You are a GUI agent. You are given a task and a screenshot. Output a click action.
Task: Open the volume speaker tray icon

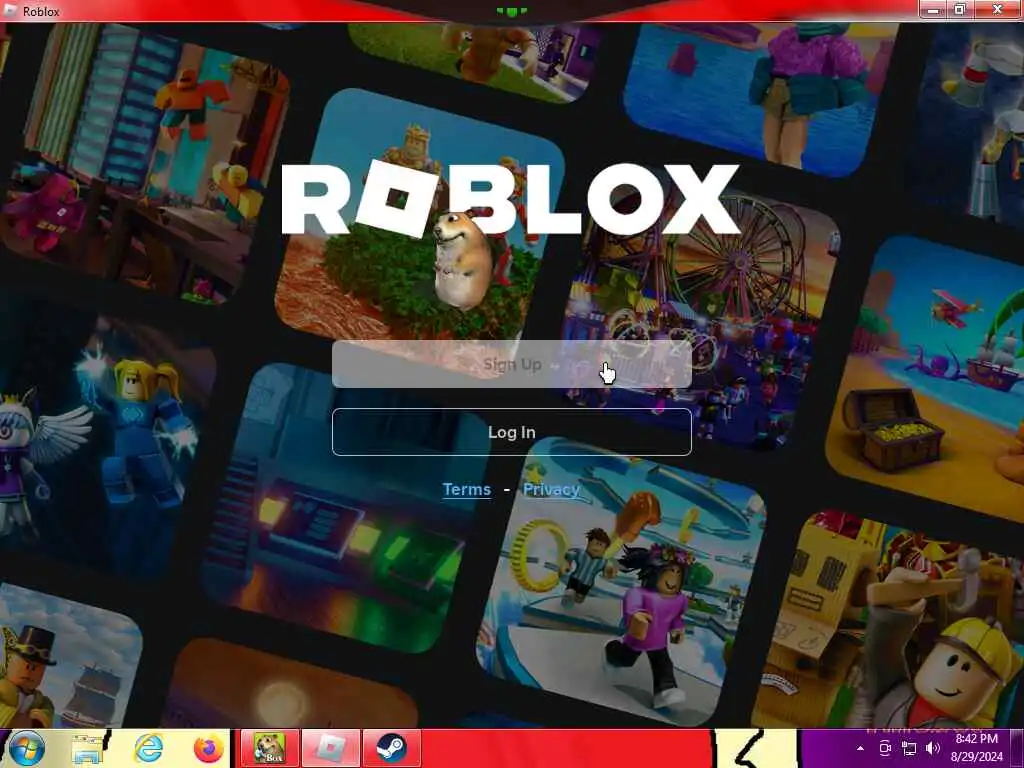point(933,748)
